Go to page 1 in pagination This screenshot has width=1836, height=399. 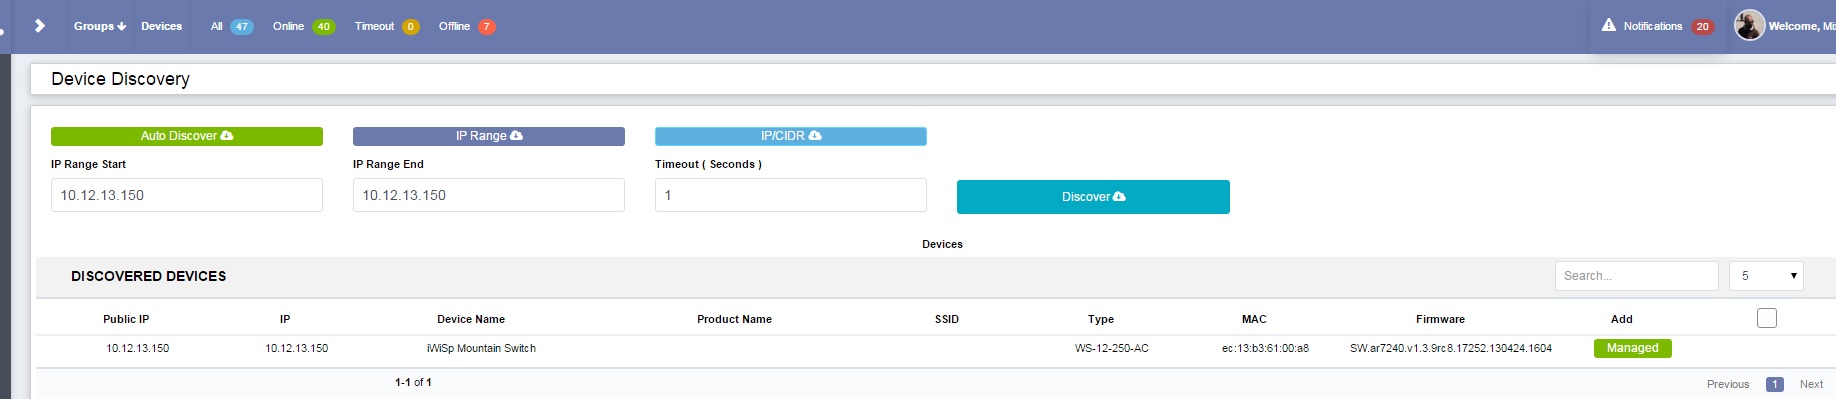pyautogui.click(x=1775, y=384)
